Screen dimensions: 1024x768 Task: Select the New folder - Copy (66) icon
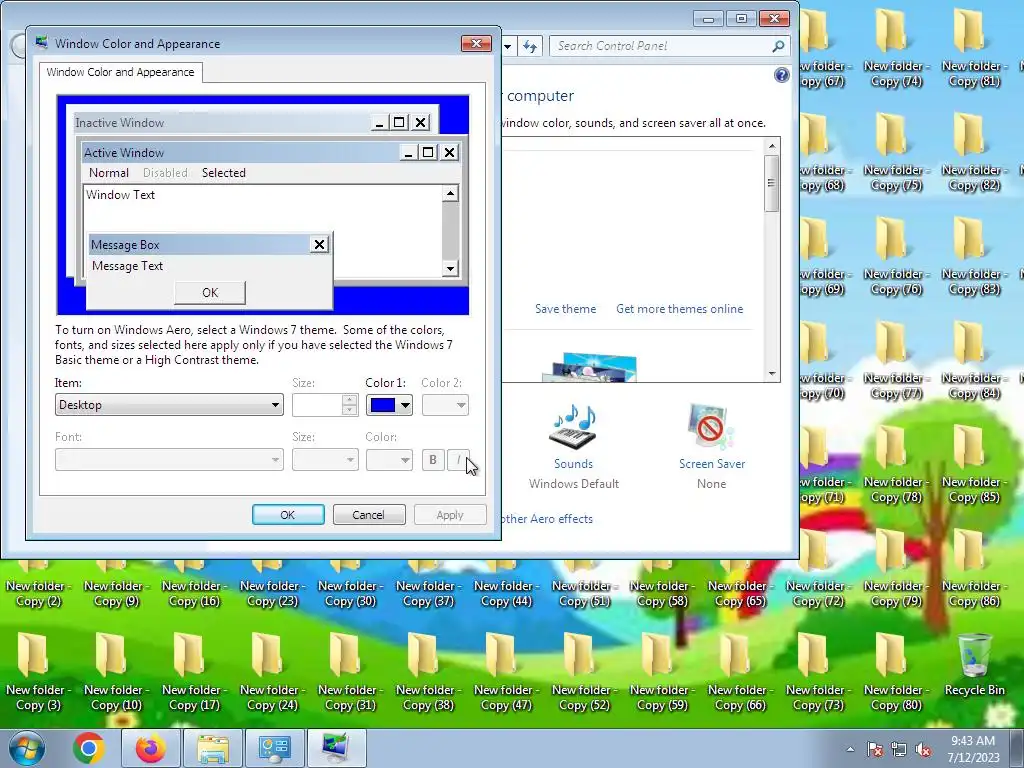(x=739, y=672)
